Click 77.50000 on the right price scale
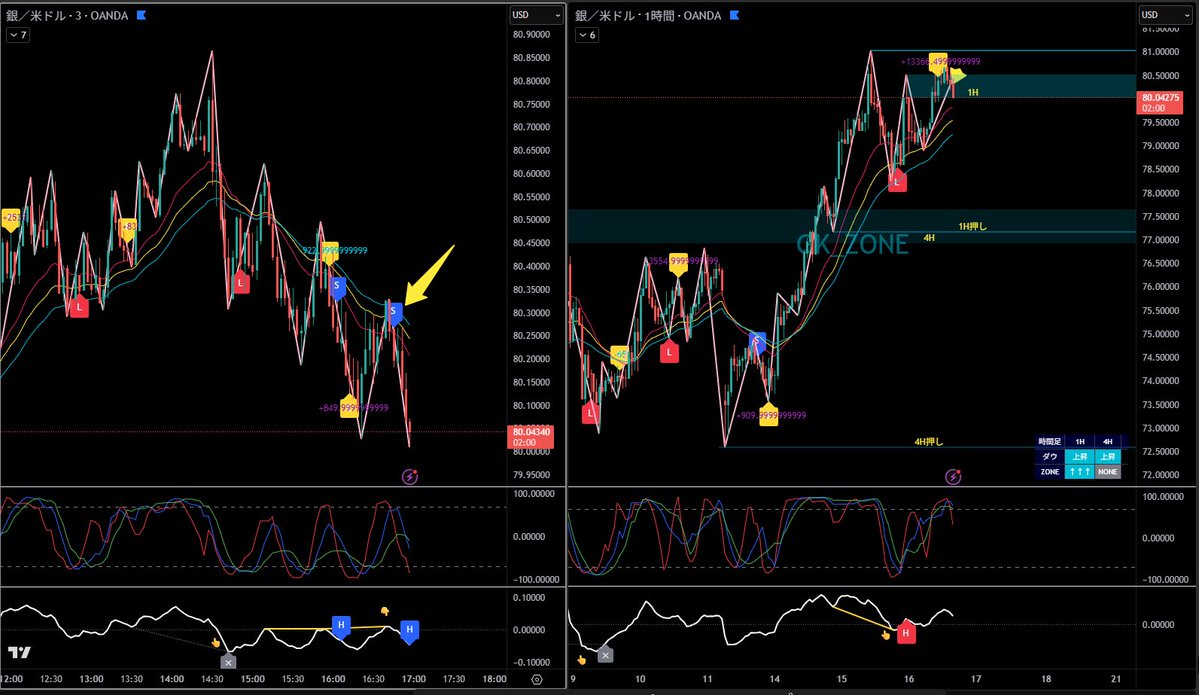 pyautogui.click(x=1161, y=216)
